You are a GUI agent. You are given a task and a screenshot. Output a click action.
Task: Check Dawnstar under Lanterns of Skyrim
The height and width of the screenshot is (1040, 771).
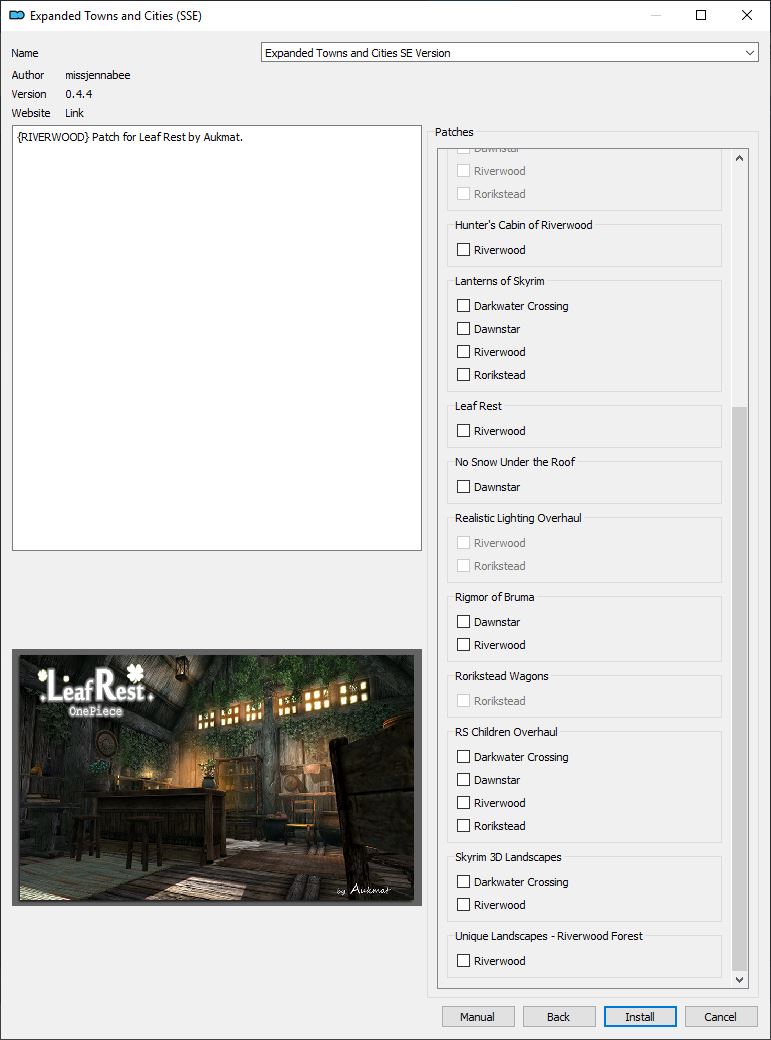pos(464,329)
